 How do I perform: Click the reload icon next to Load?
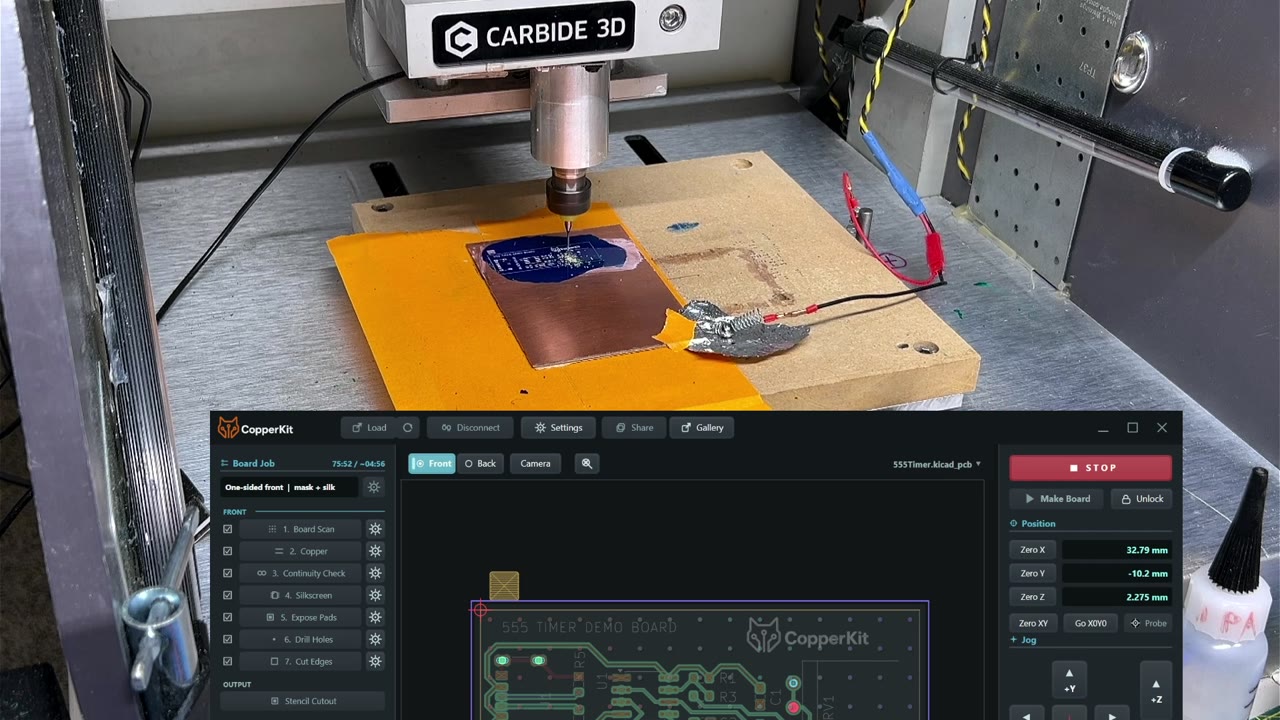coord(407,428)
